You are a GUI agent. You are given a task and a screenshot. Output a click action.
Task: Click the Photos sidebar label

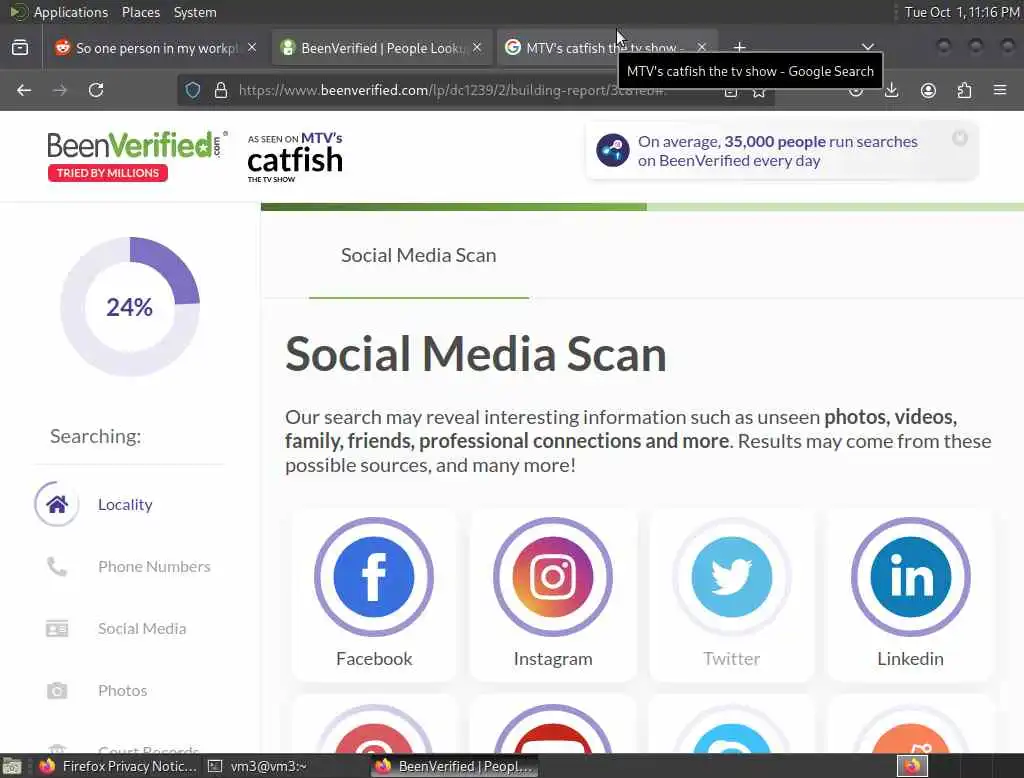tap(122, 690)
